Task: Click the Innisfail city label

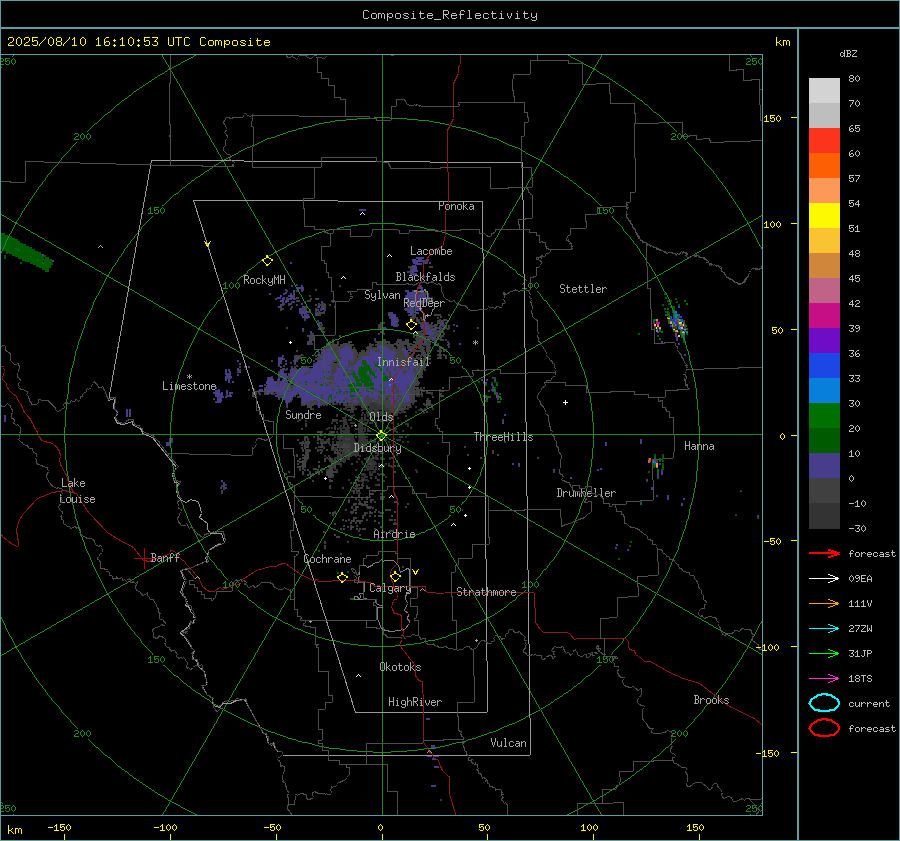Action: coord(404,362)
